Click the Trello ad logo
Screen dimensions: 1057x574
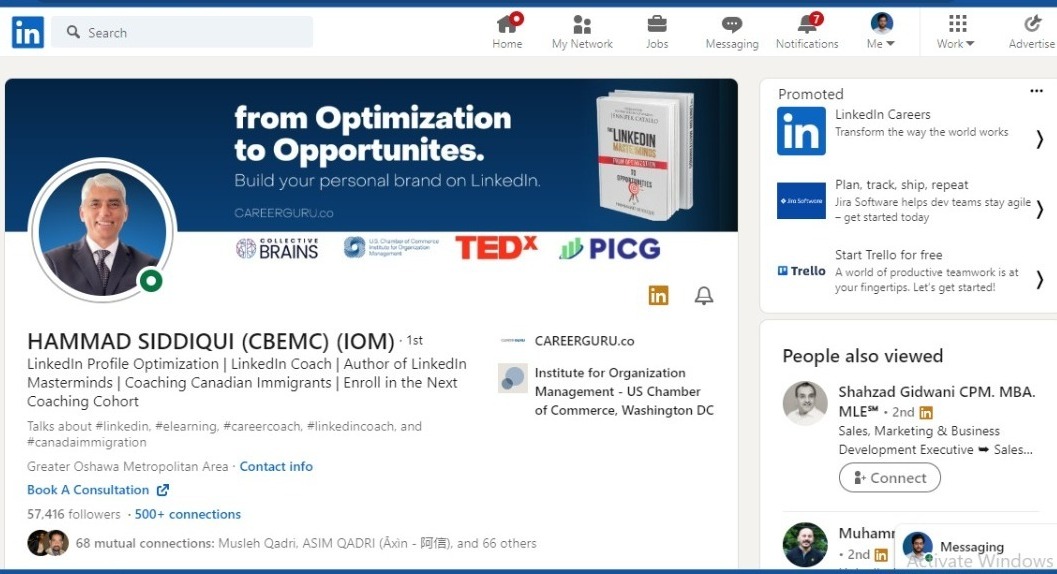click(801, 270)
